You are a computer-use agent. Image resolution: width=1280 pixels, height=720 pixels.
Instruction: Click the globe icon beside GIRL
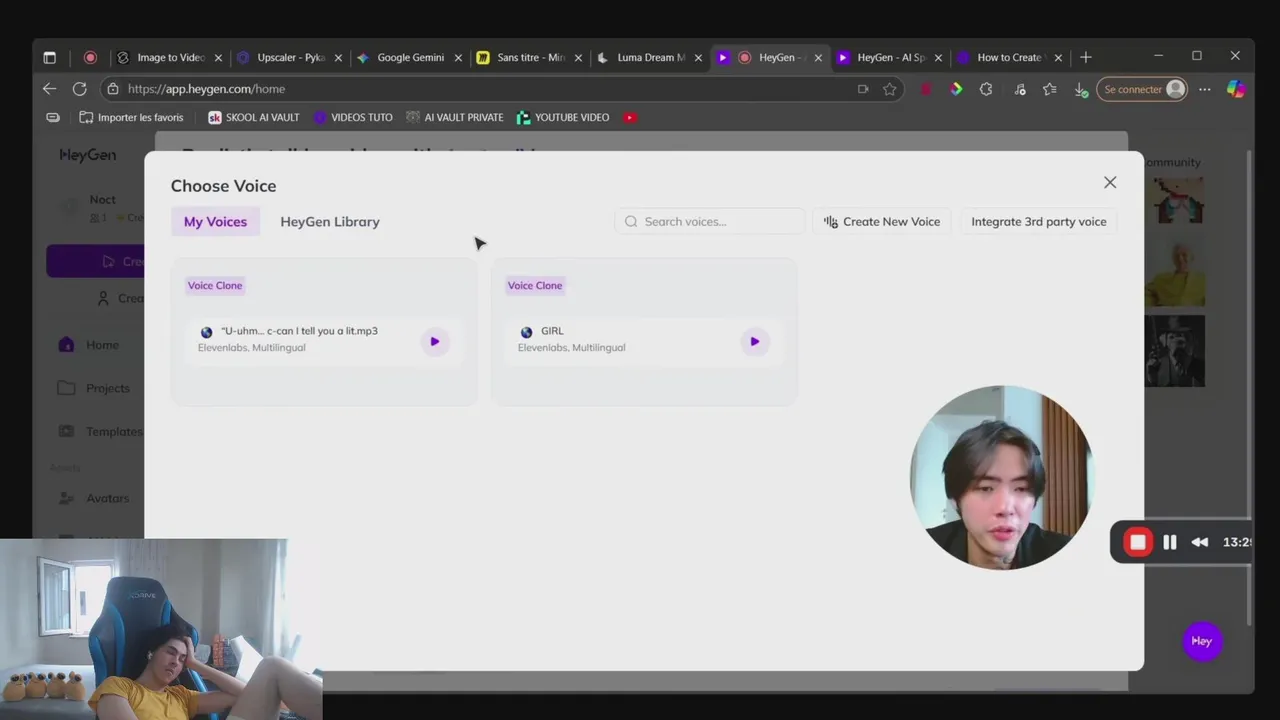(526, 332)
